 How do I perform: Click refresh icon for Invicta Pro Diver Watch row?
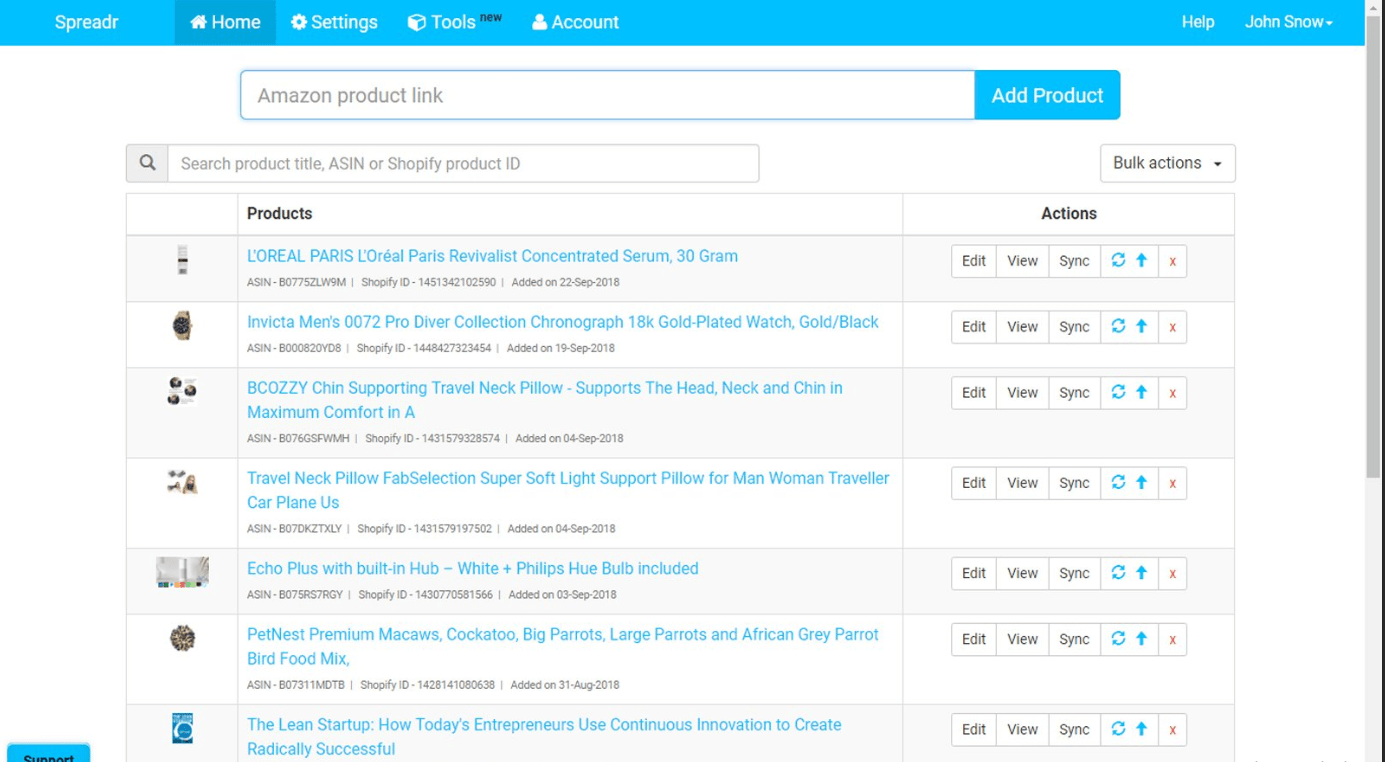click(1118, 327)
